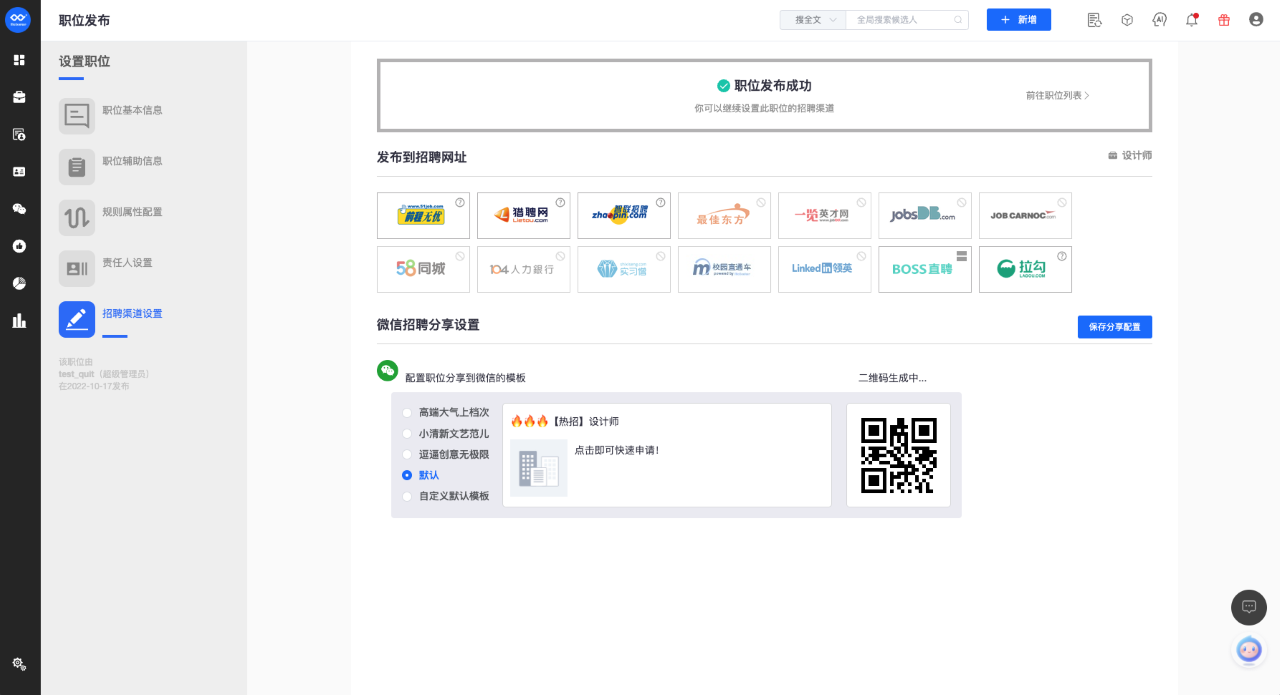Select the 逗逼创意无极限 template radio
The width and height of the screenshot is (1280, 695).
[406, 454]
